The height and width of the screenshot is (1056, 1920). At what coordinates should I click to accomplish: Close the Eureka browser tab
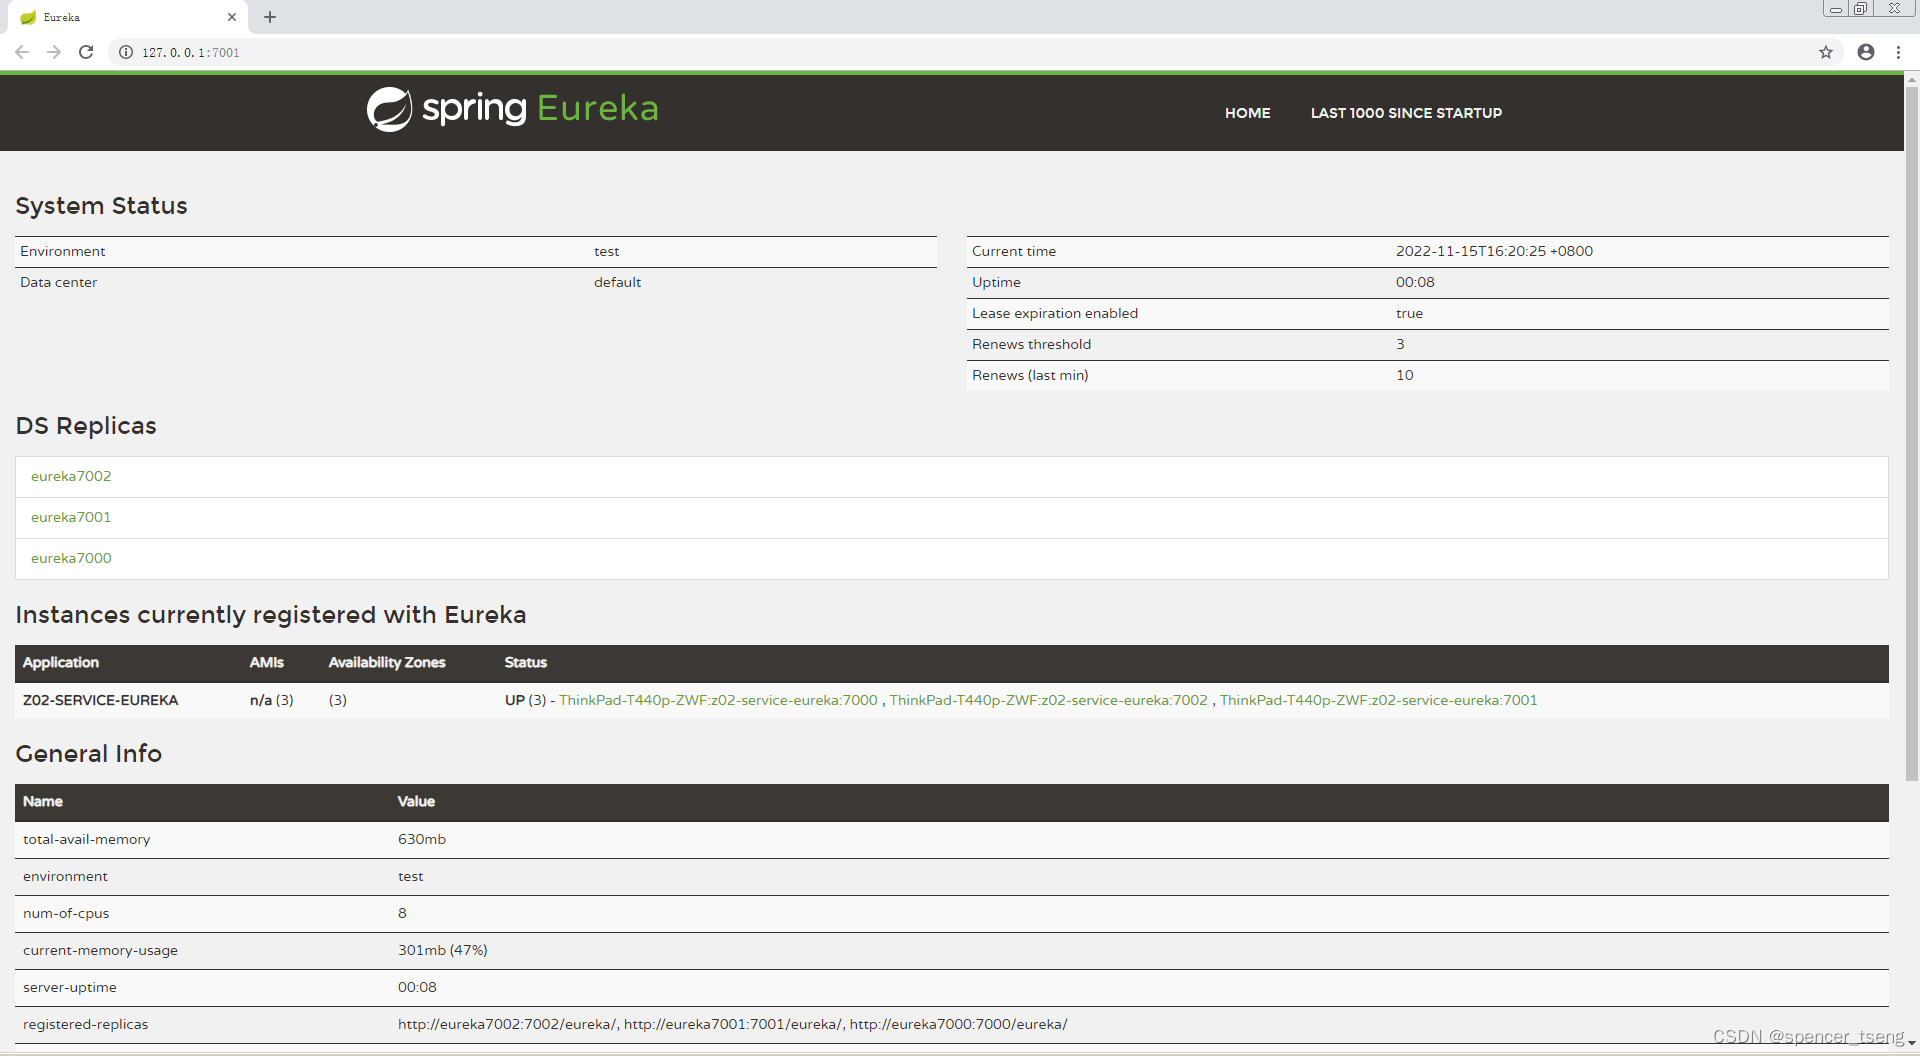pos(232,17)
